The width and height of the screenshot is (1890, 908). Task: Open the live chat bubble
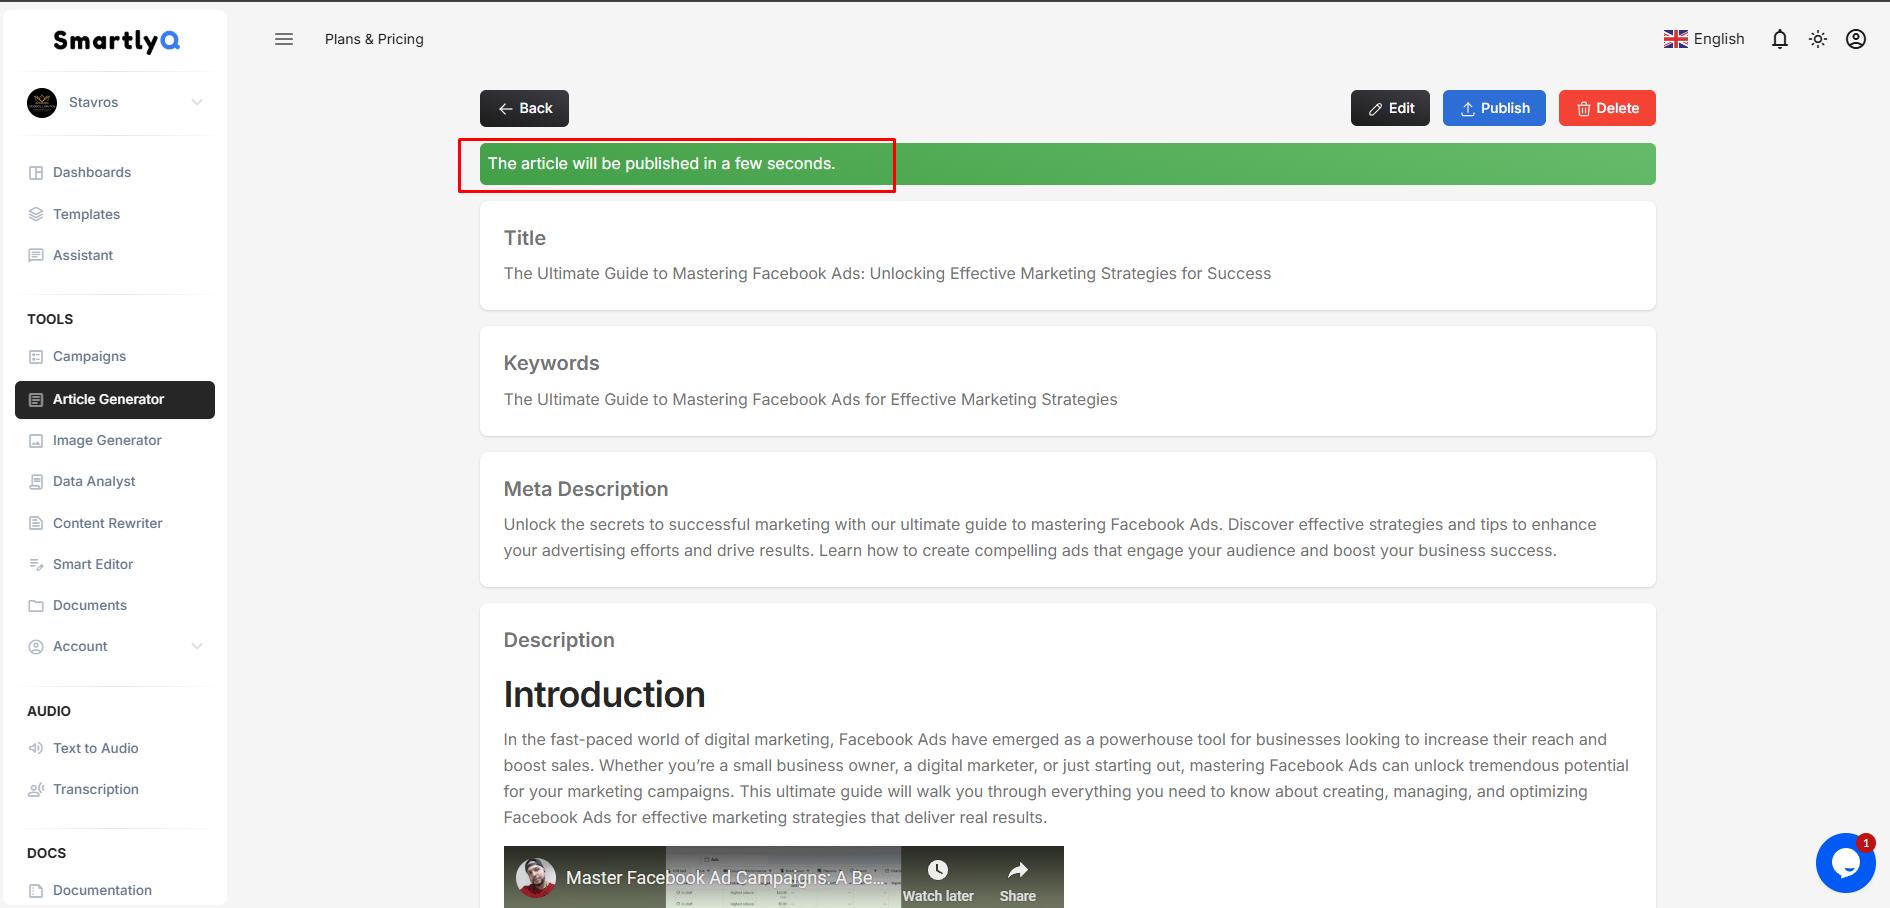click(x=1846, y=863)
